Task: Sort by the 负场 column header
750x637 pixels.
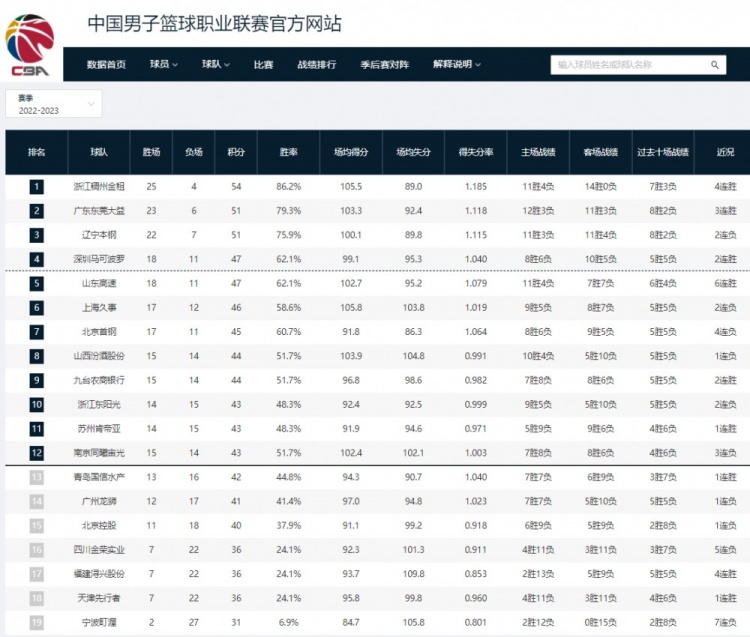Action: coord(194,152)
